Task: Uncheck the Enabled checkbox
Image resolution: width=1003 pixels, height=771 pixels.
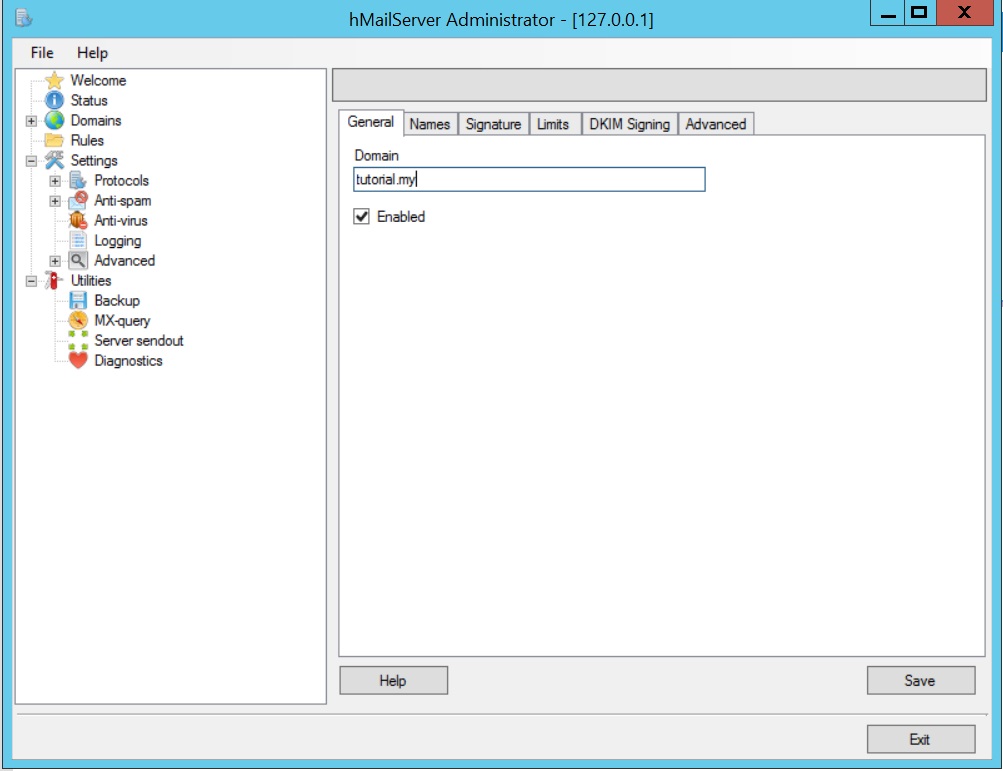Action: 361,216
